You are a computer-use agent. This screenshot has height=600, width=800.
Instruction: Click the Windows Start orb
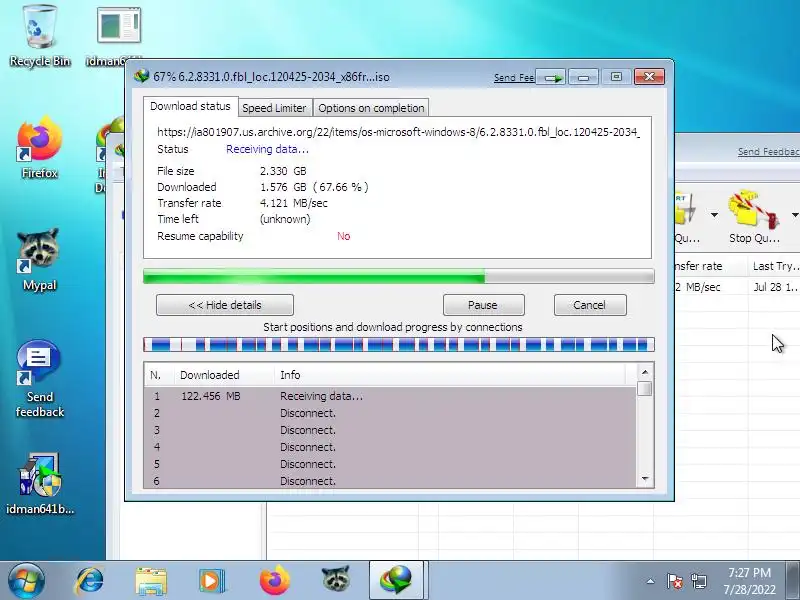(x=26, y=581)
